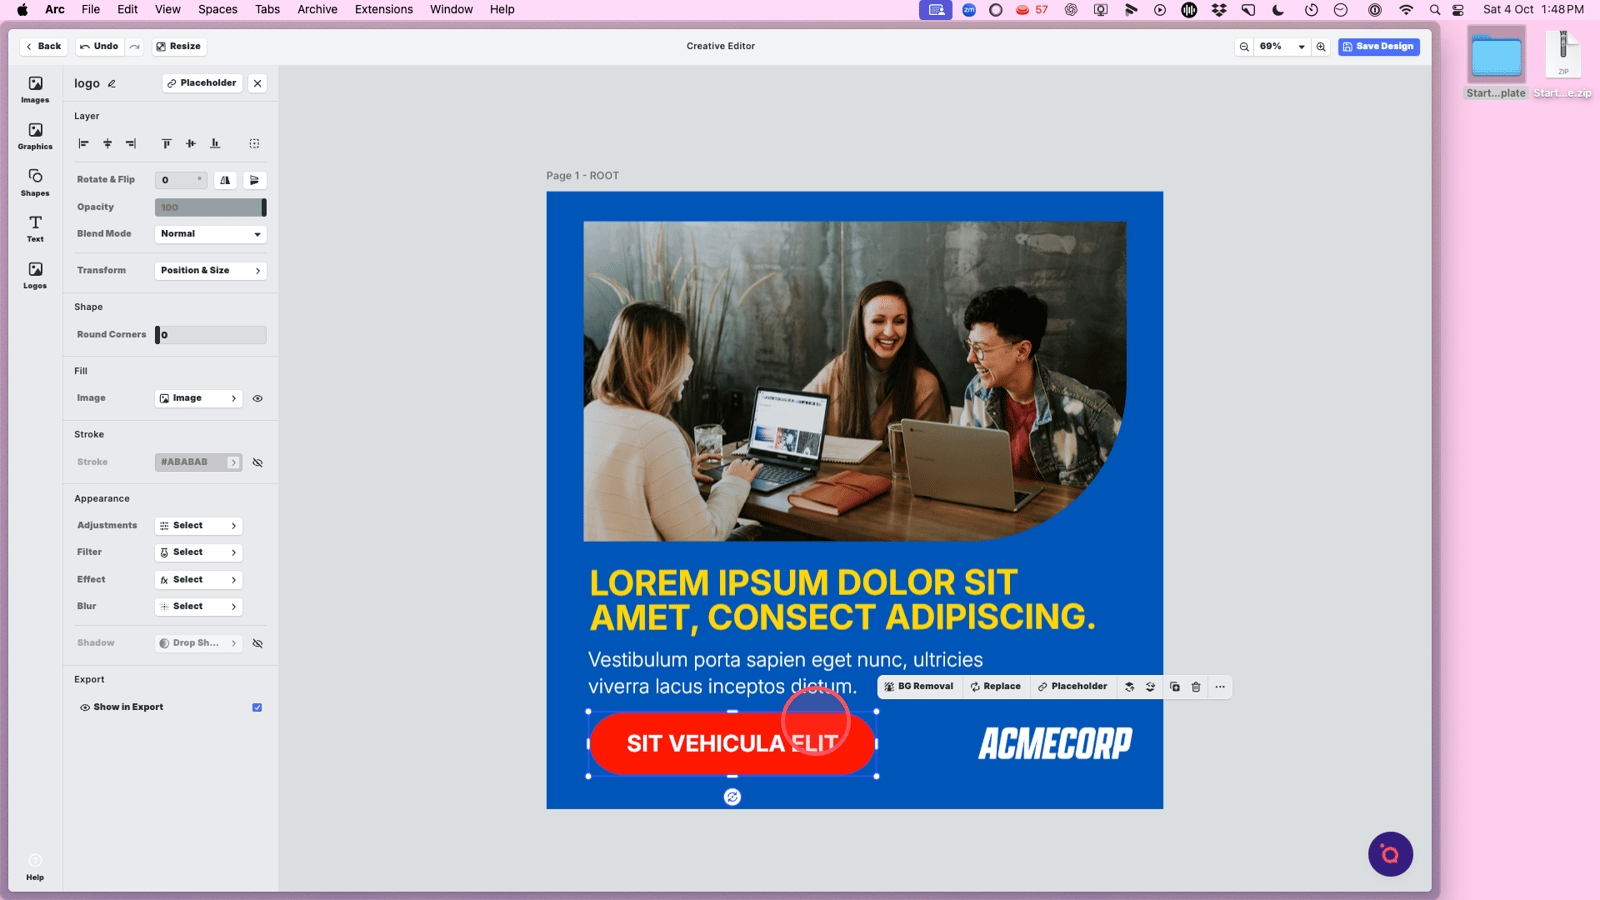Rename the logo layer with the pencil icon
The height and width of the screenshot is (900, 1600).
112,84
